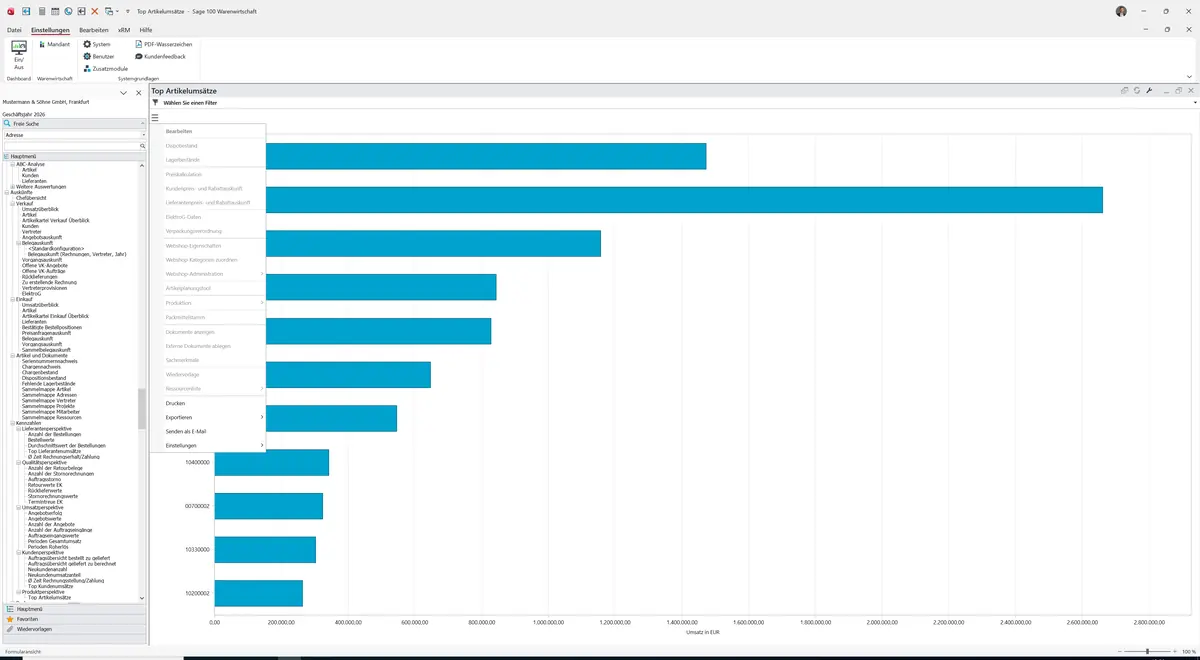Click the hamburger menu icon above the chart
The height and width of the screenshot is (660, 1200).
tap(155, 118)
